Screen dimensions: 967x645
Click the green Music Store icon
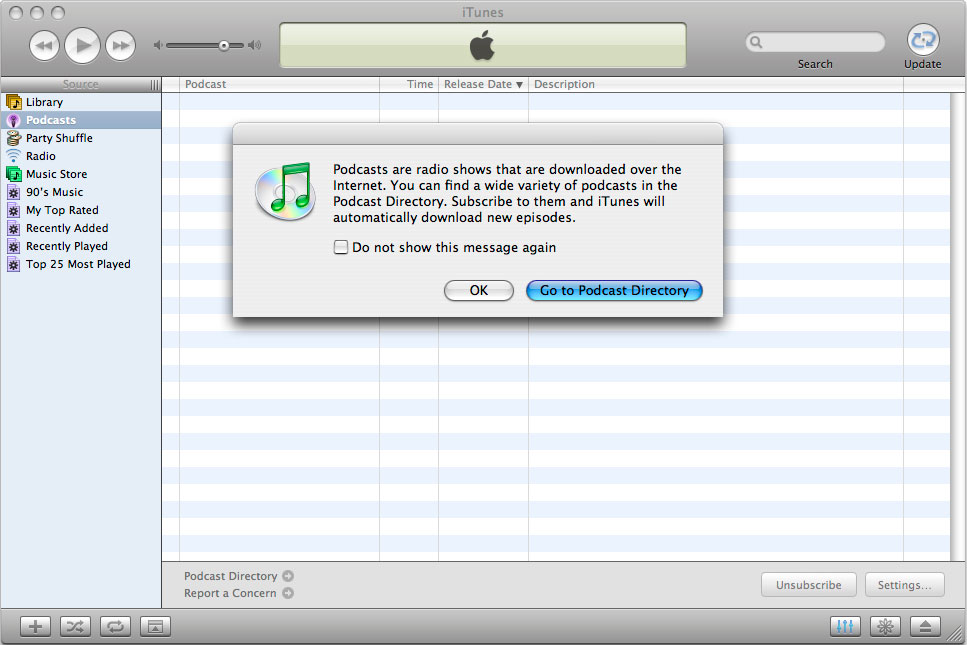(14, 174)
